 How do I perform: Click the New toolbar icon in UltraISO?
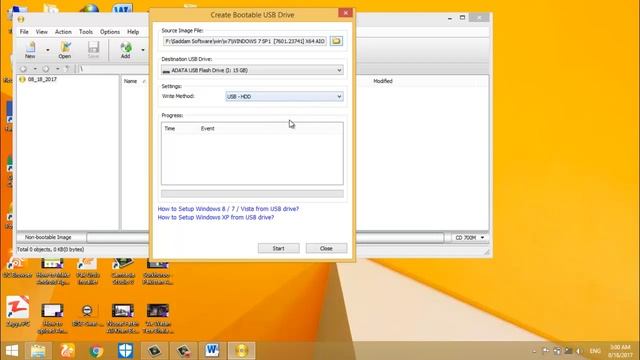pos(30,50)
